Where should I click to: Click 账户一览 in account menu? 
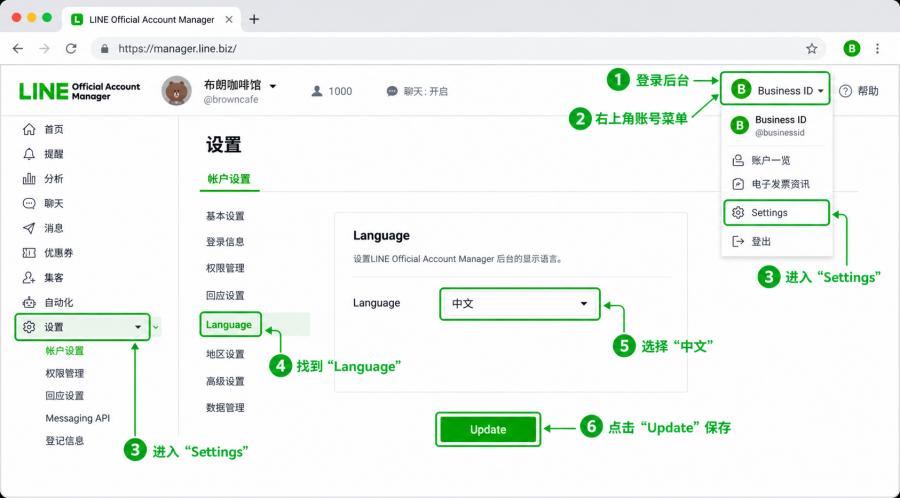click(x=771, y=161)
